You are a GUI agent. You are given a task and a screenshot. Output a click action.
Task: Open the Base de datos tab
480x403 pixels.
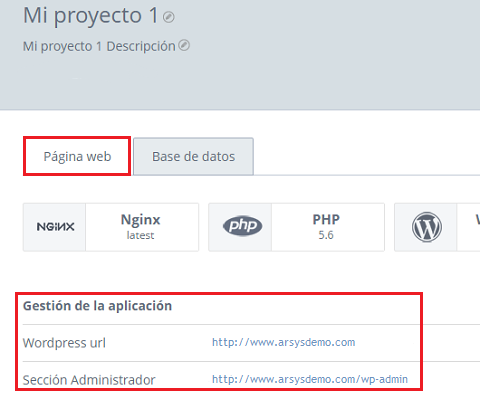[x=194, y=156]
